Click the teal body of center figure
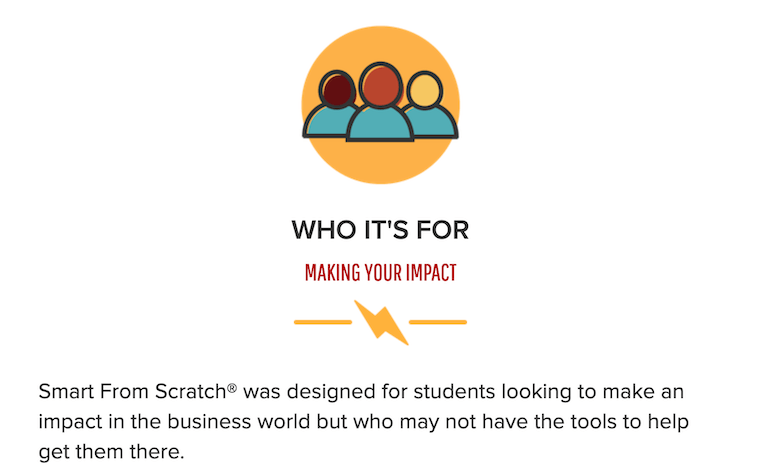Viewport: 760px width, 474px height. coord(380,124)
